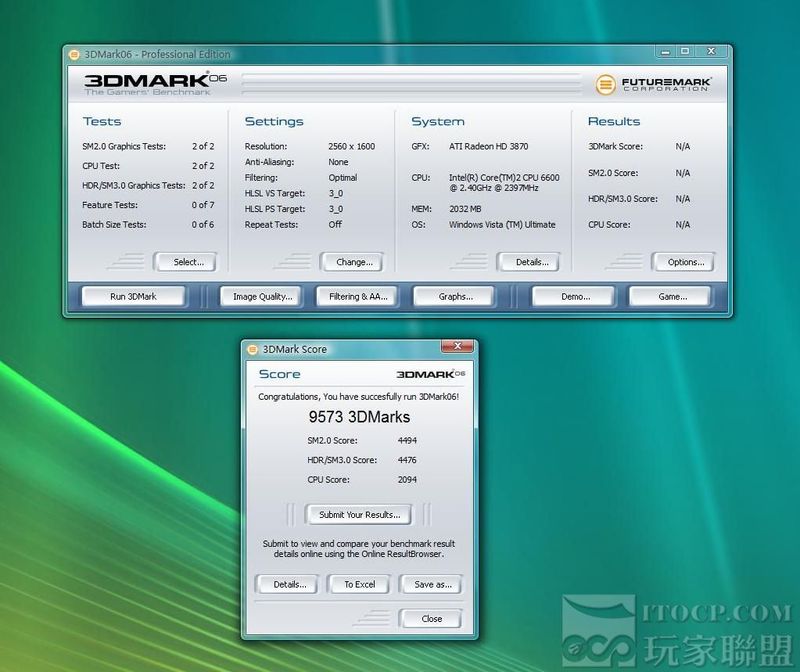Open Filtering & AA... settings
The height and width of the screenshot is (672, 800).
click(x=358, y=296)
